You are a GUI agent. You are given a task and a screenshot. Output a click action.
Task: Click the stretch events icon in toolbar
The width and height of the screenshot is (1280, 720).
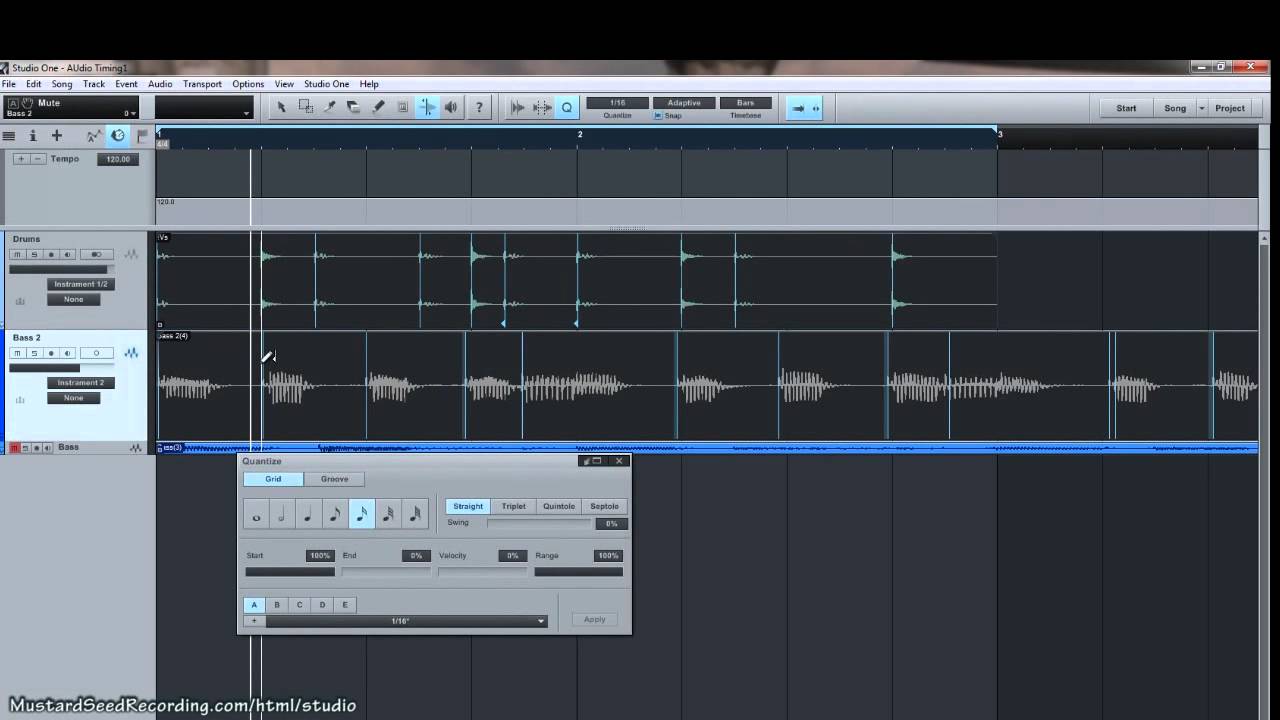click(x=542, y=107)
